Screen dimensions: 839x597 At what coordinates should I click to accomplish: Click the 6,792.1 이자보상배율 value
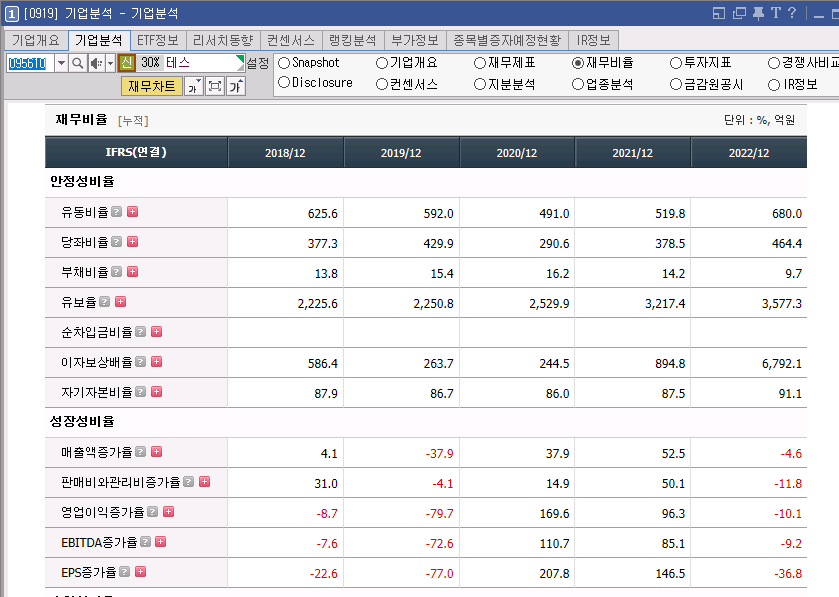(781, 364)
